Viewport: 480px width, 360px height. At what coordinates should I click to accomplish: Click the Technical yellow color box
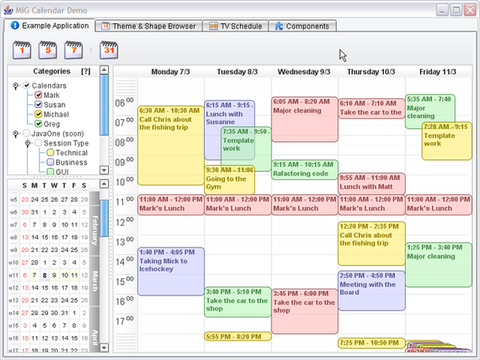(x=50, y=153)
